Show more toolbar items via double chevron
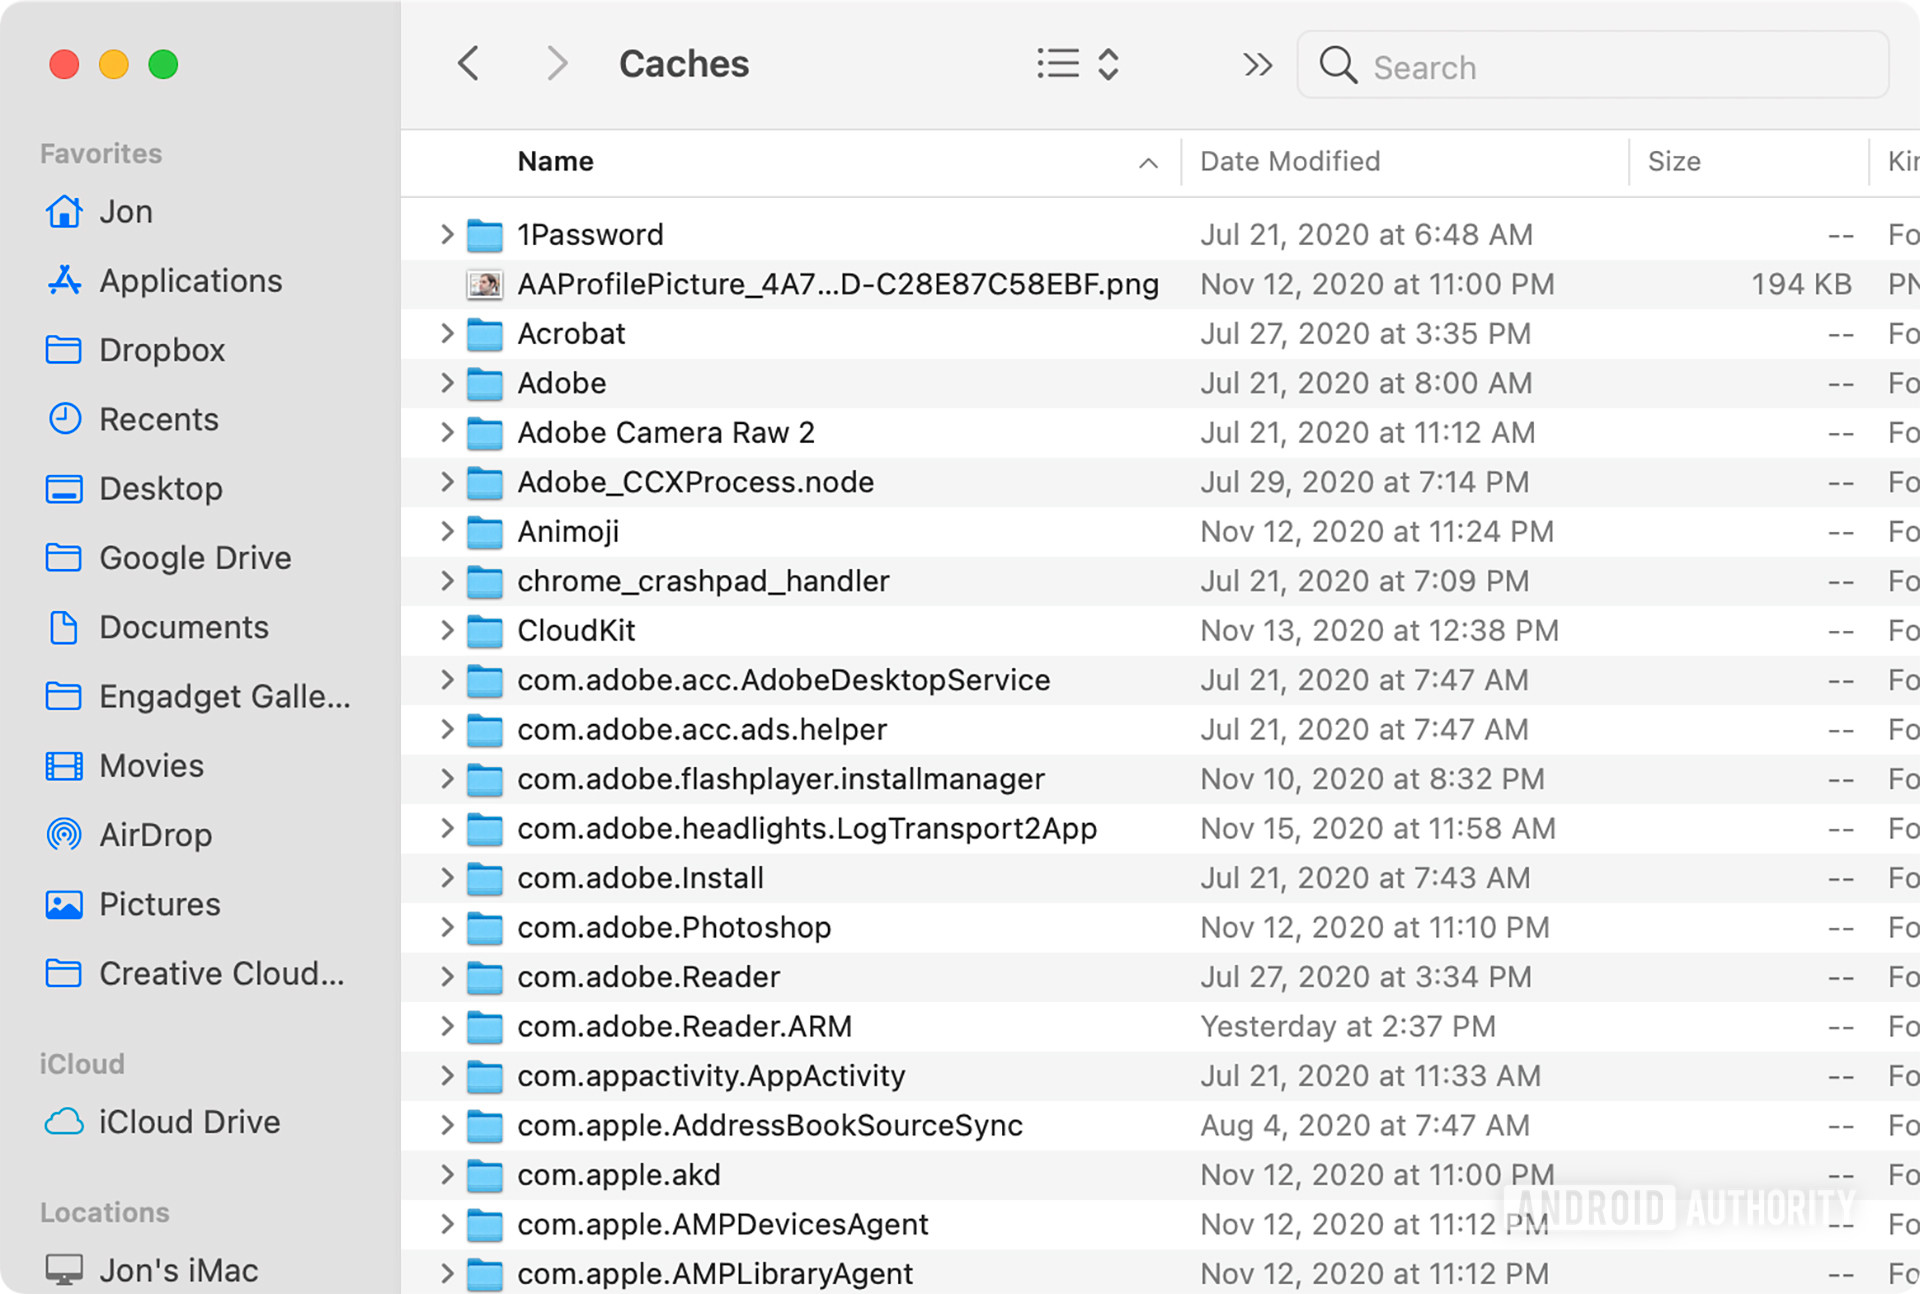Screen dimensions: 1920x1294 click(1257, 66)
